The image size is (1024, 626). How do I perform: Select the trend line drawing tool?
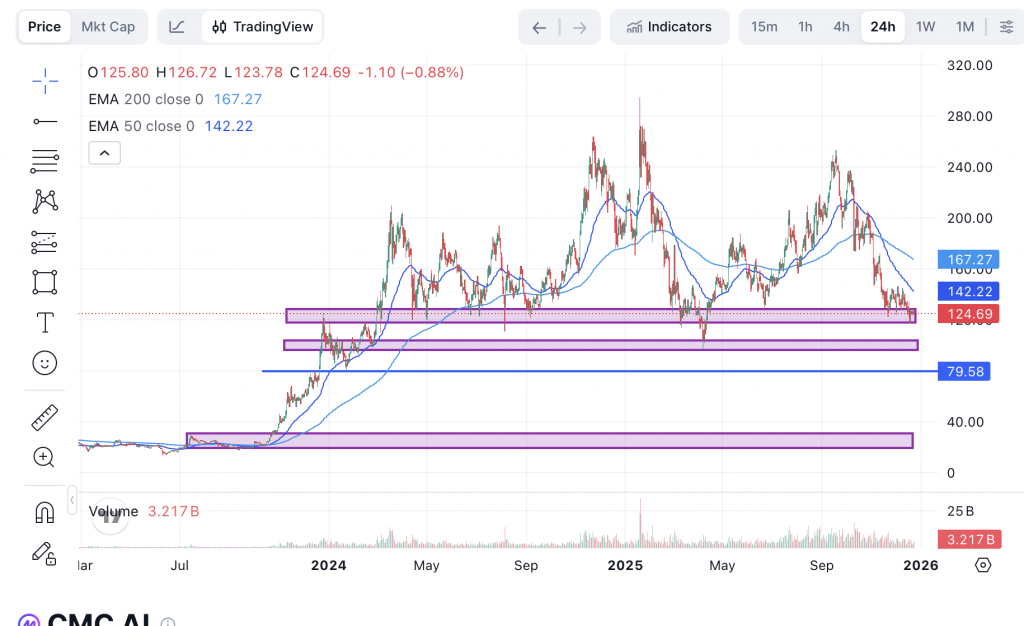tap(44, 121)
